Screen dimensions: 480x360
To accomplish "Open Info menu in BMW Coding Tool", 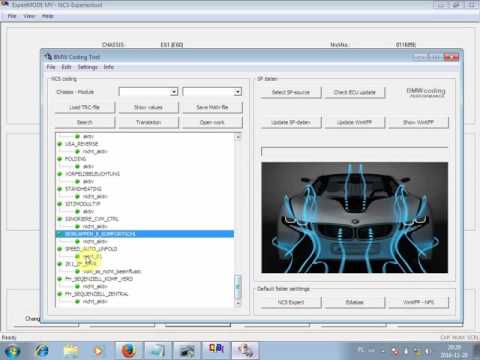I will pyautogui.click(x=109, y=67).
